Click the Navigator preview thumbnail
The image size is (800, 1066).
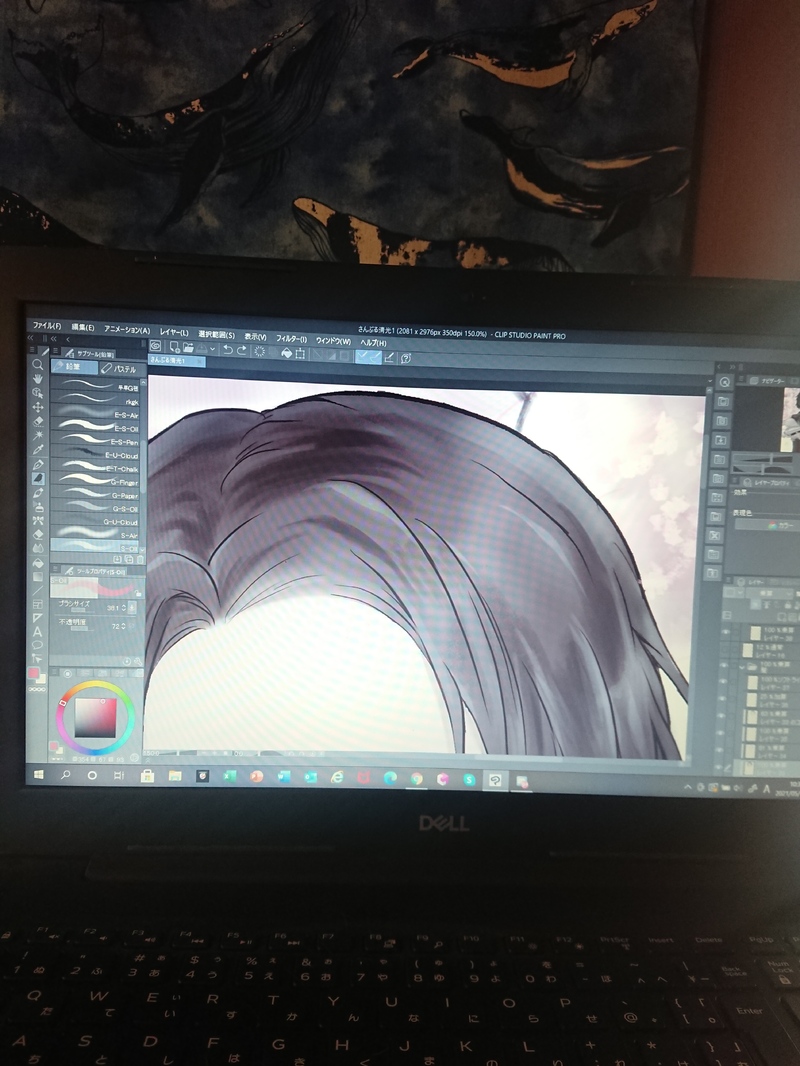(790, 419)
